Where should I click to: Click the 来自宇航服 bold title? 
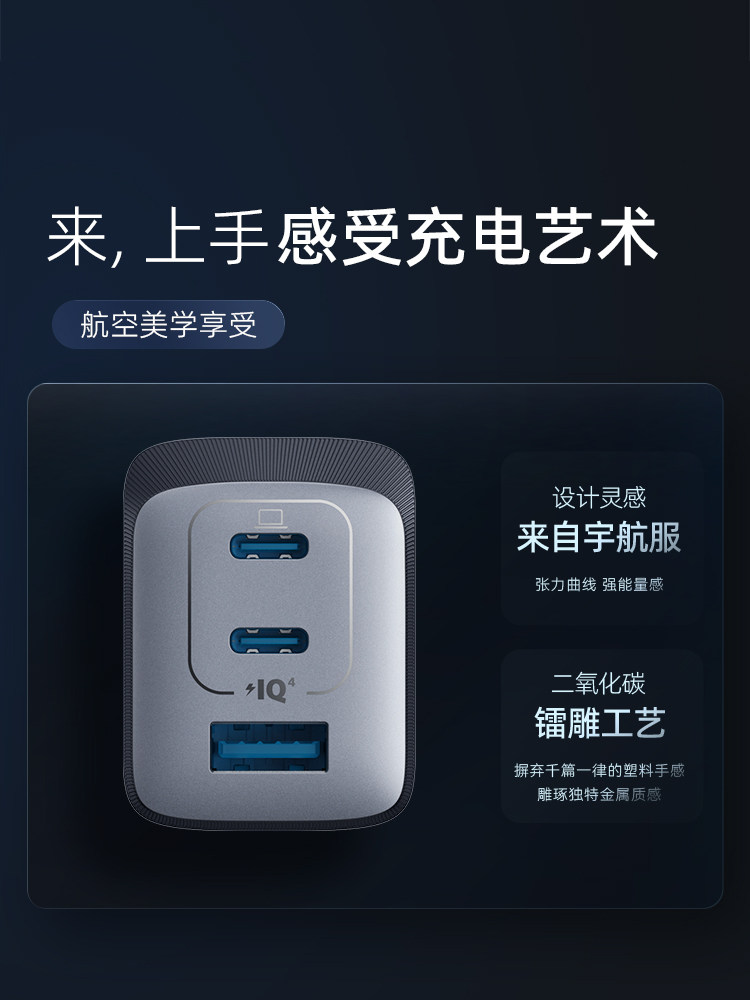[x=599, y=537]
